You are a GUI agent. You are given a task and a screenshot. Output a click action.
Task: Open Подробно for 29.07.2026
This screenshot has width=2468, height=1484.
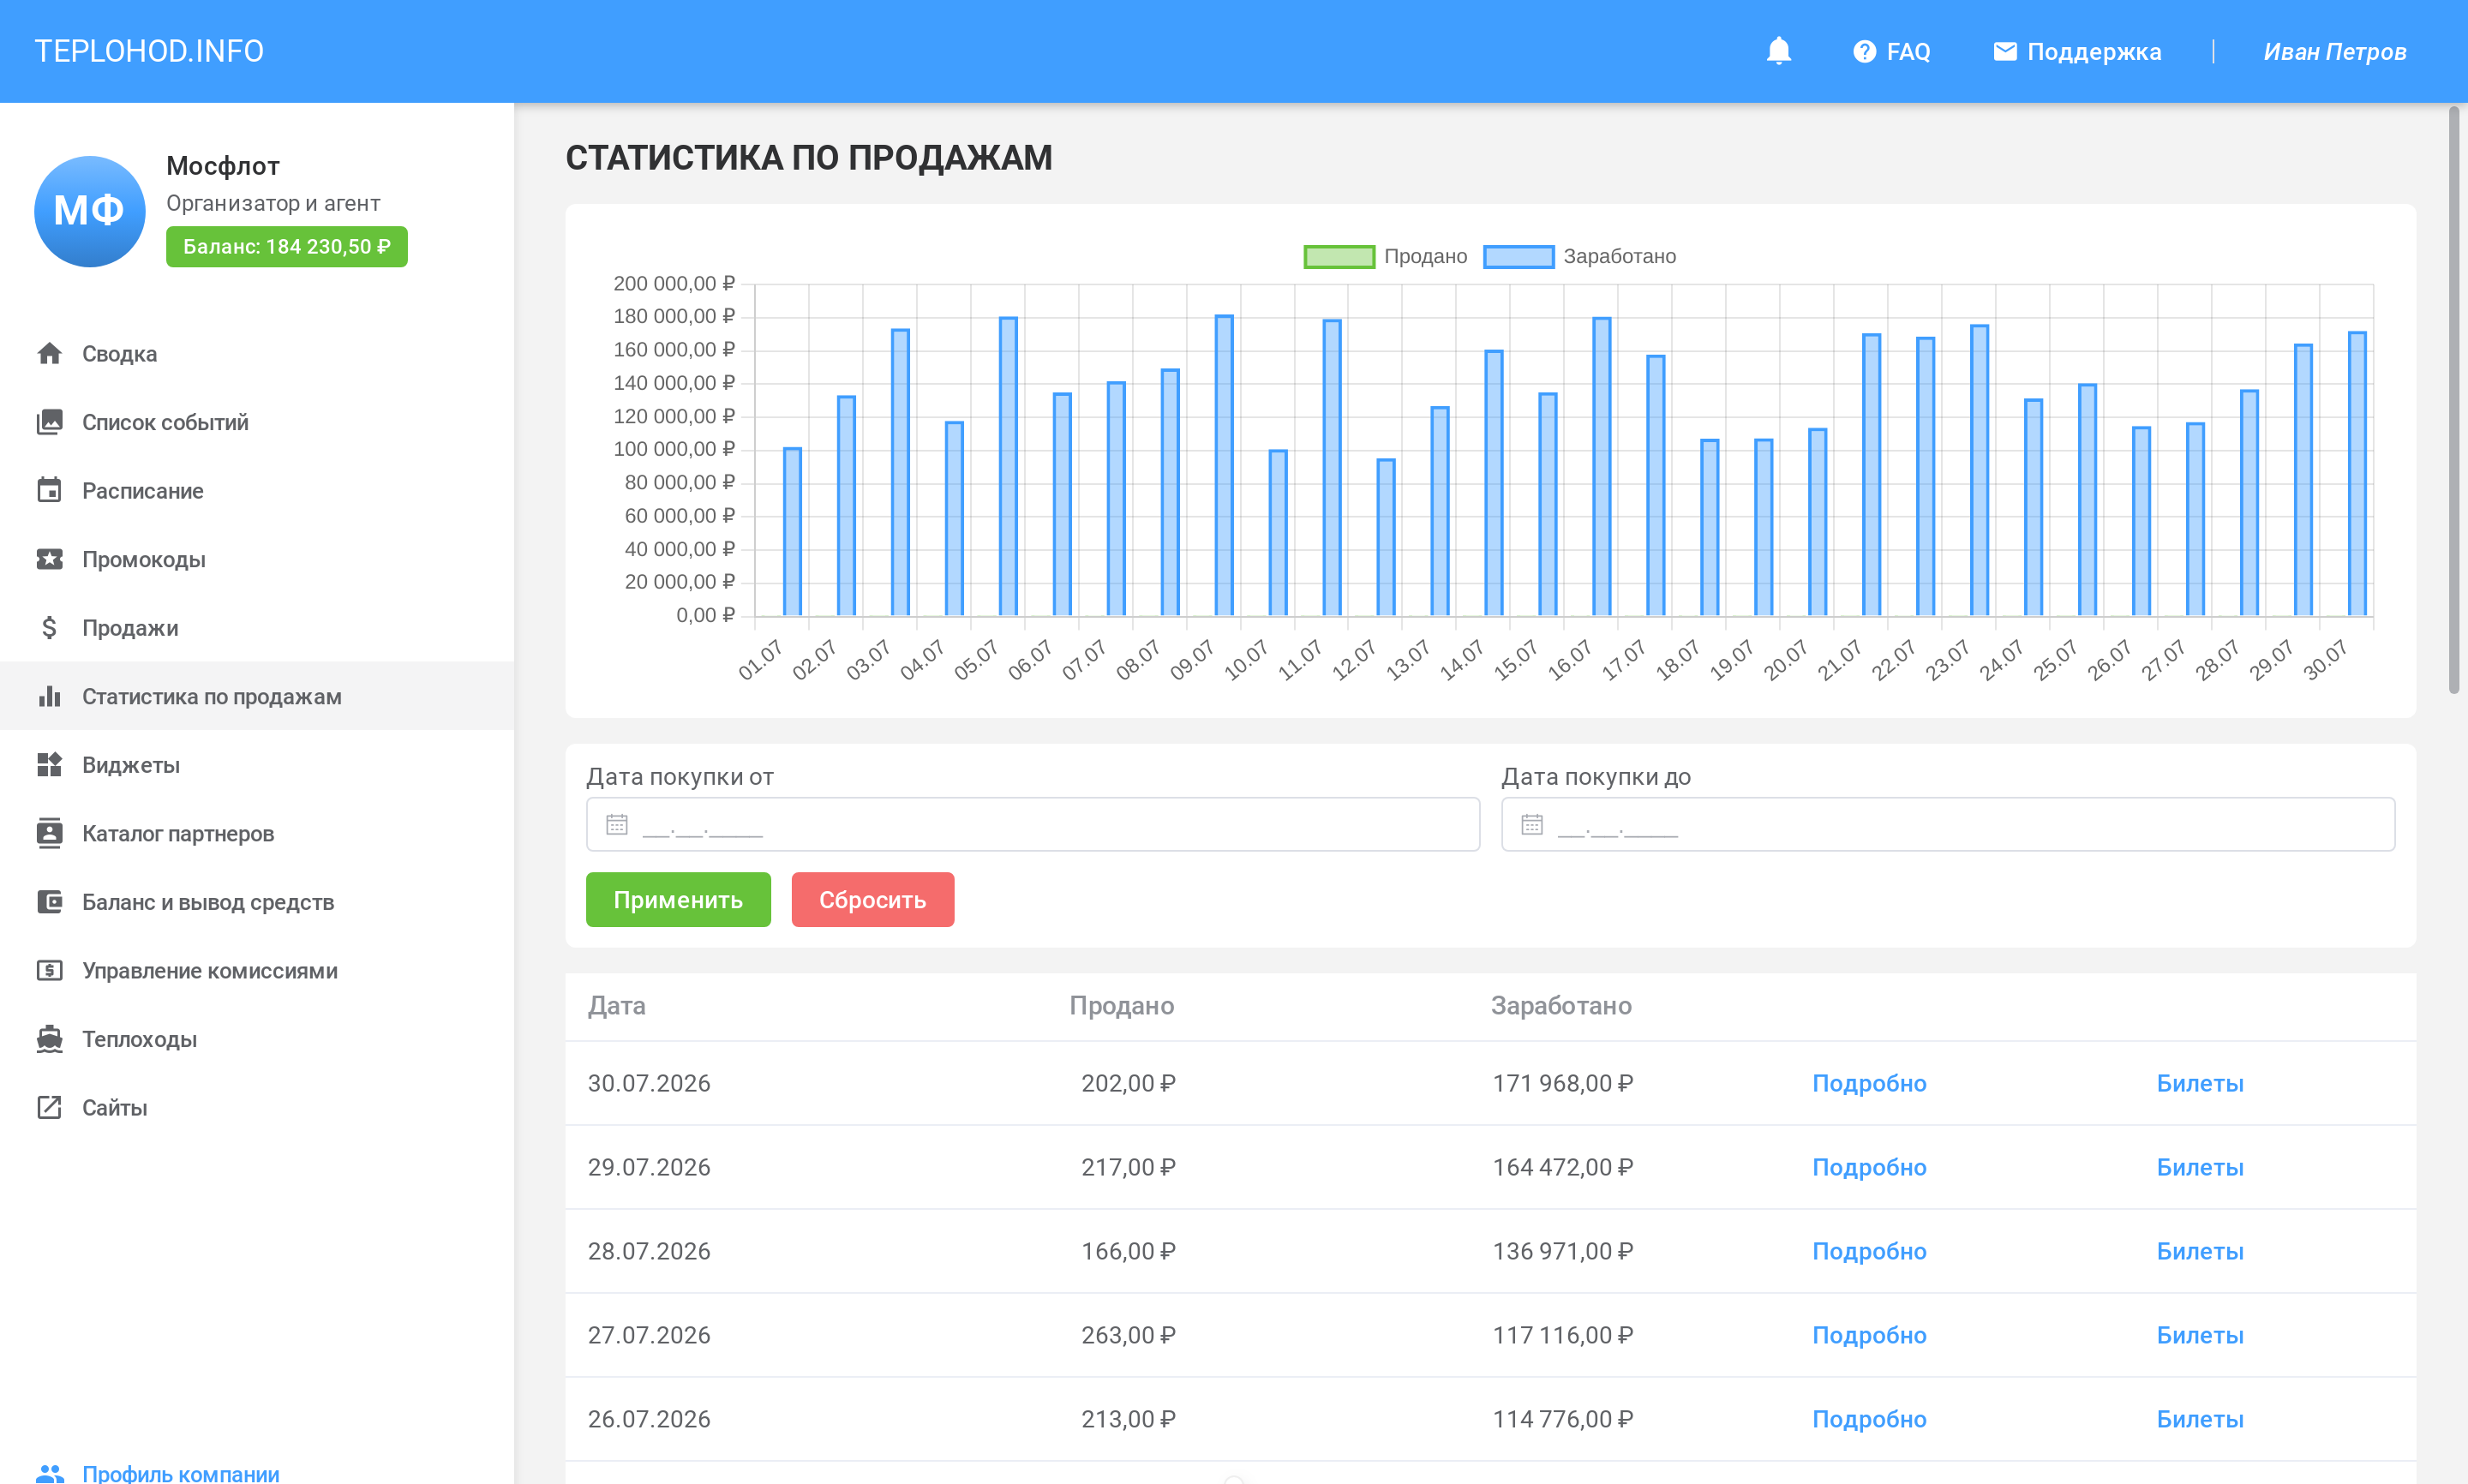1869,1167
